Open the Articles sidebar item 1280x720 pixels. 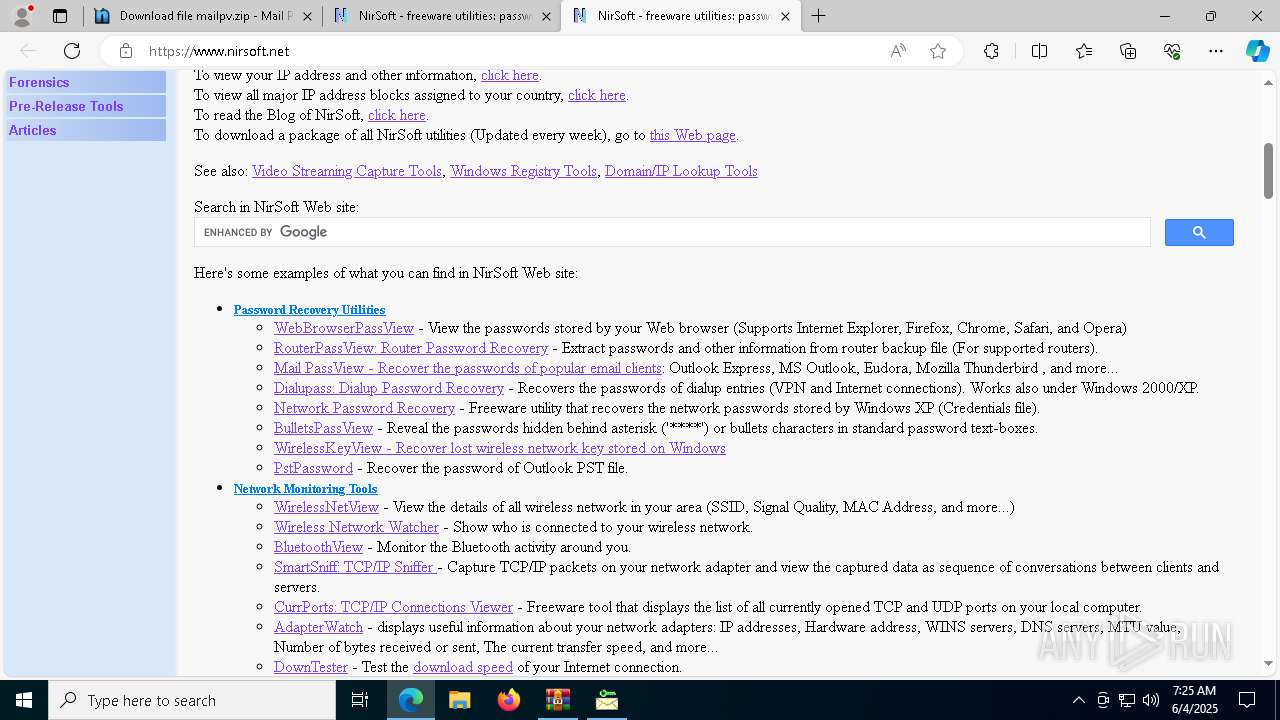tap(86, 130)
